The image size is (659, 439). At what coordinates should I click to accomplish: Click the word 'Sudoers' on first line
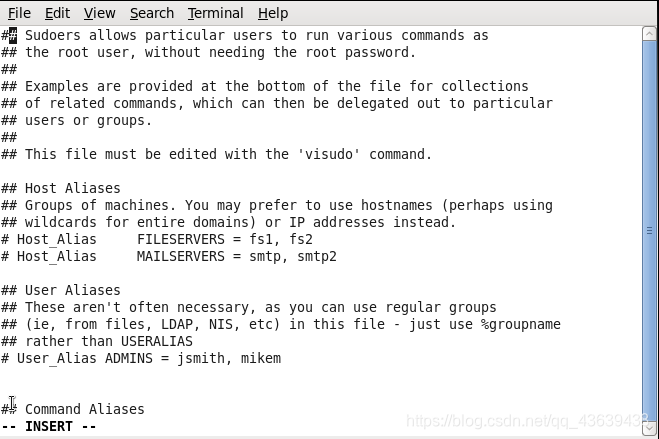pyautogui.click(x=53, y=35)
